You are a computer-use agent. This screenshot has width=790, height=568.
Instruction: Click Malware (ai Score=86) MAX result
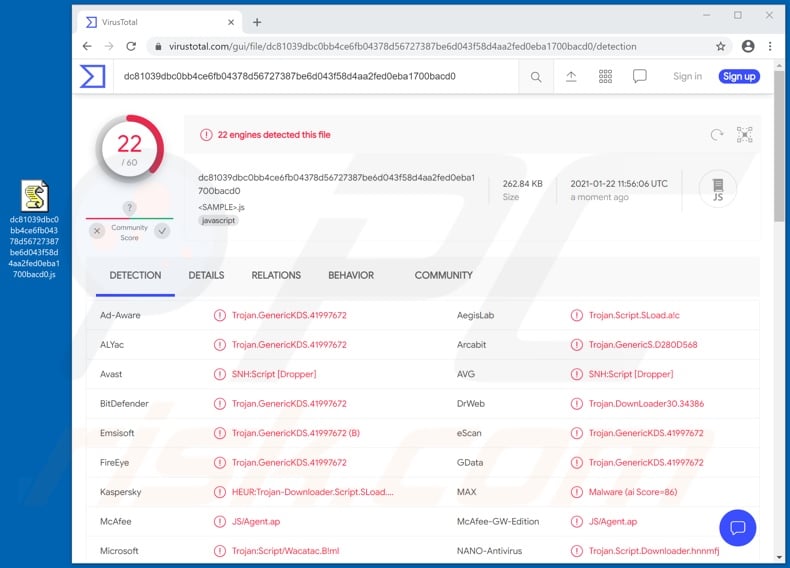633,492
